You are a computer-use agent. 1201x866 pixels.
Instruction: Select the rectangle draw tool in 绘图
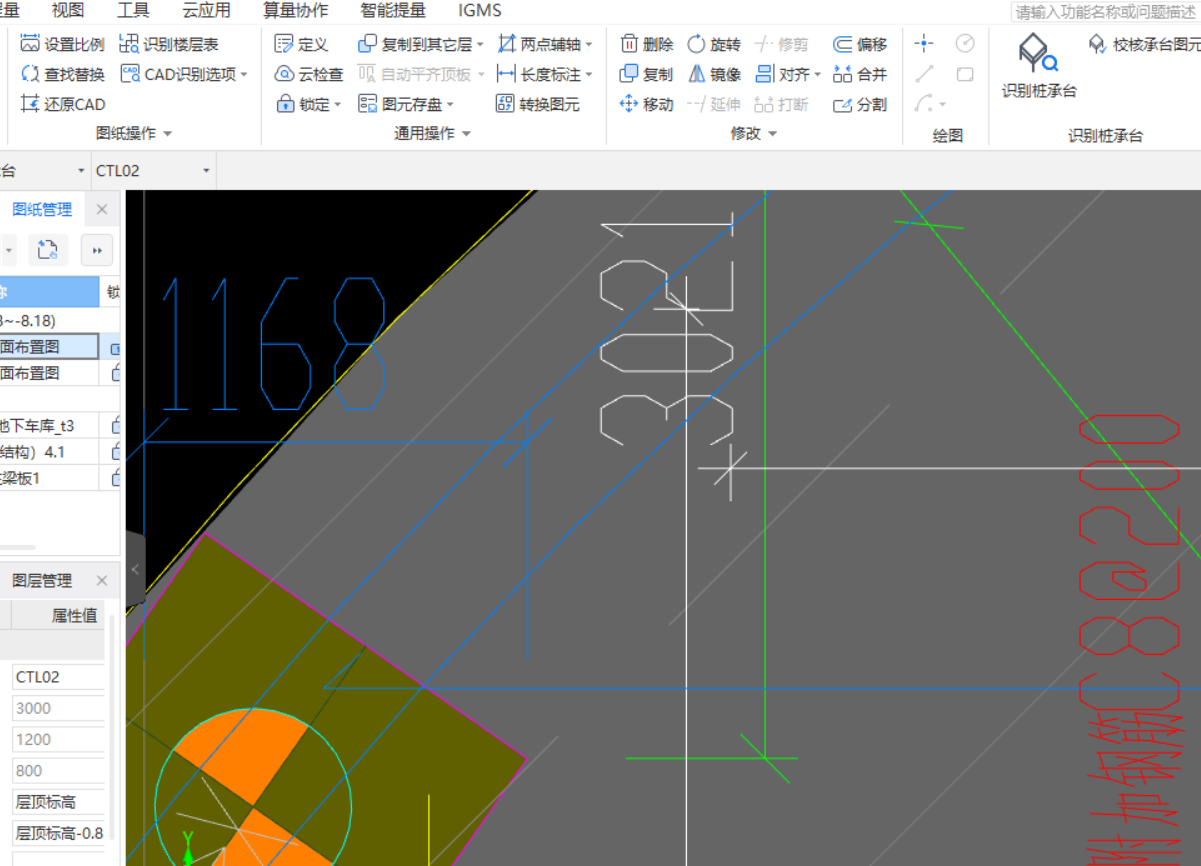point(965,74)
